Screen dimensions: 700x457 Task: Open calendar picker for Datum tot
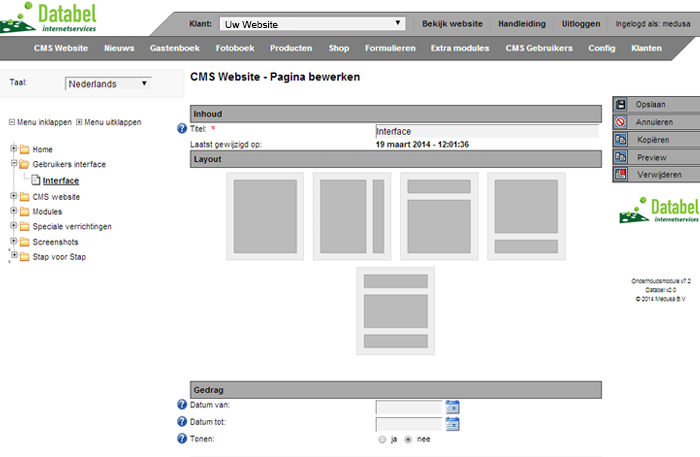[452, 424]
